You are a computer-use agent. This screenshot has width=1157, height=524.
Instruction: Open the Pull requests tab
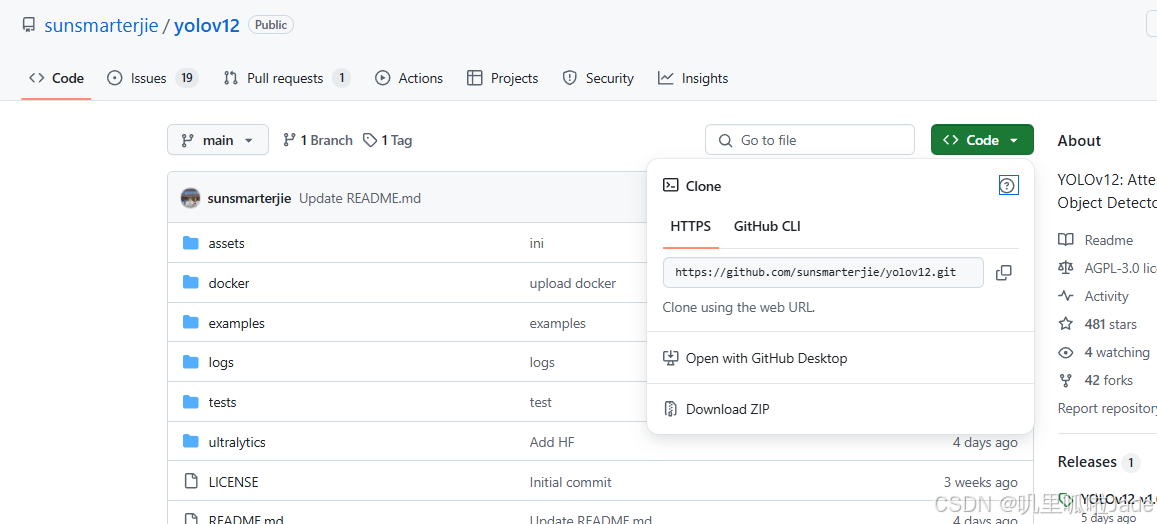pyautogui.click(x=286, y=78)
